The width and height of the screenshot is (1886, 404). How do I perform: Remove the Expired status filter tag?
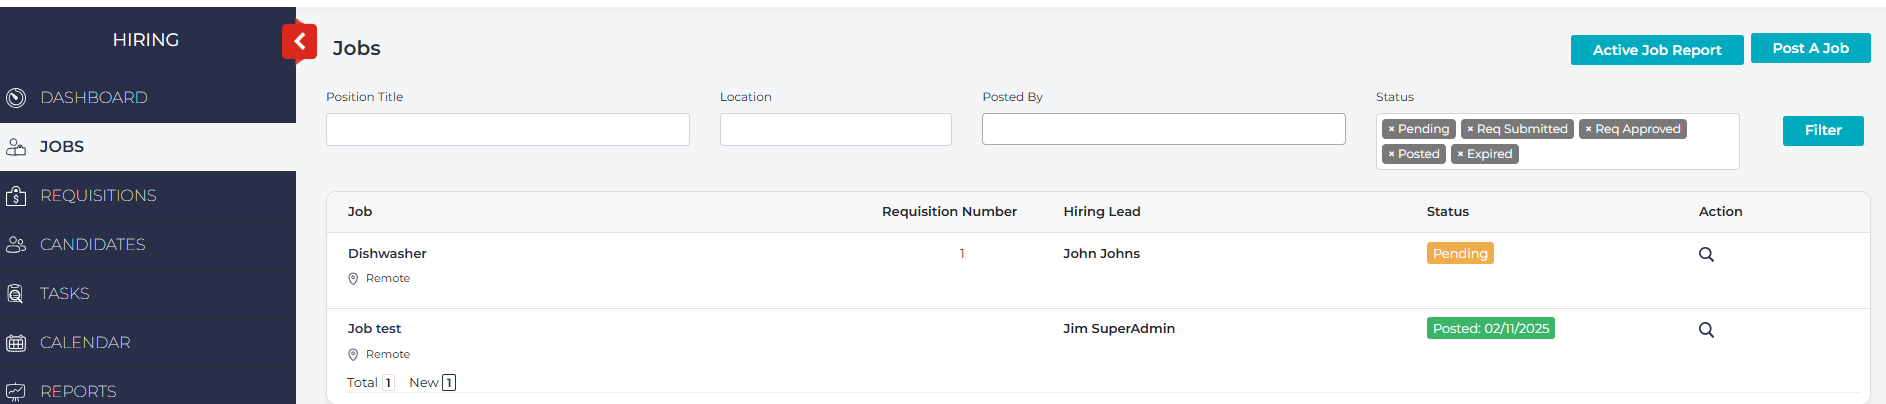(1460, 155)
